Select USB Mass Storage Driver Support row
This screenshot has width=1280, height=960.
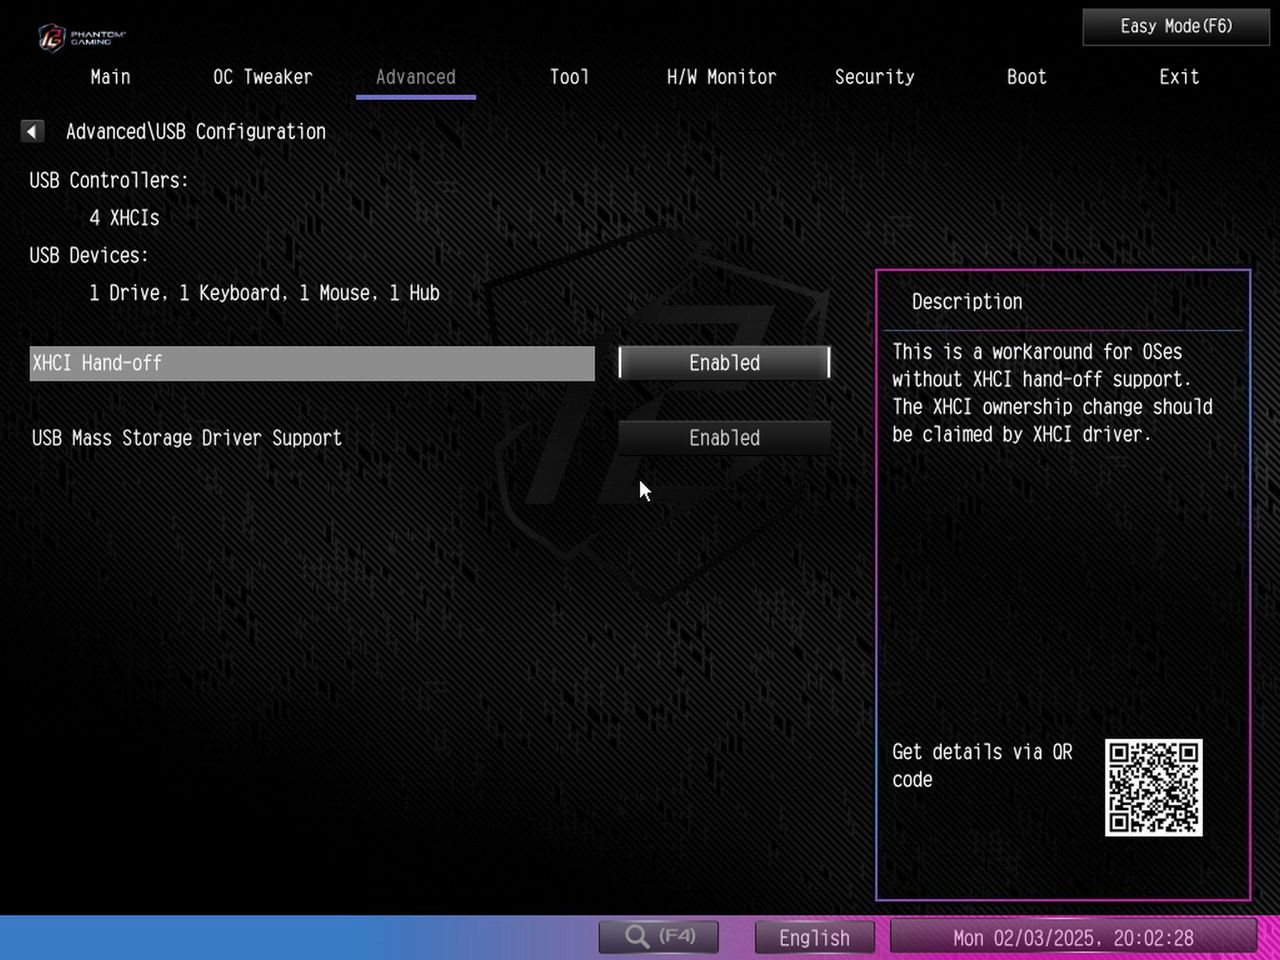[312, 438]
